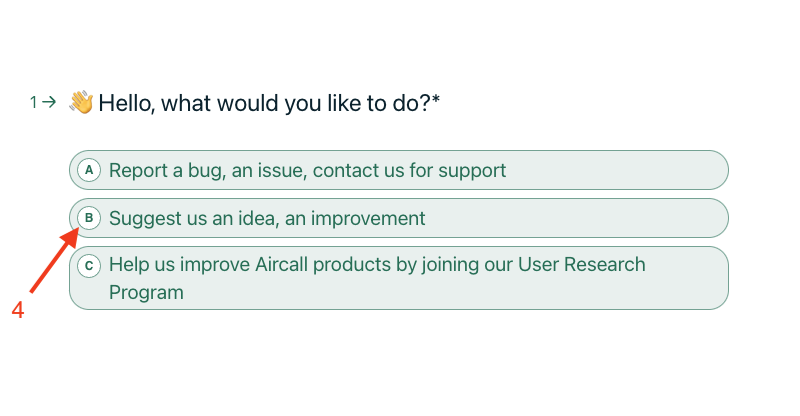Click the letter B key badge

coord(89,218)
